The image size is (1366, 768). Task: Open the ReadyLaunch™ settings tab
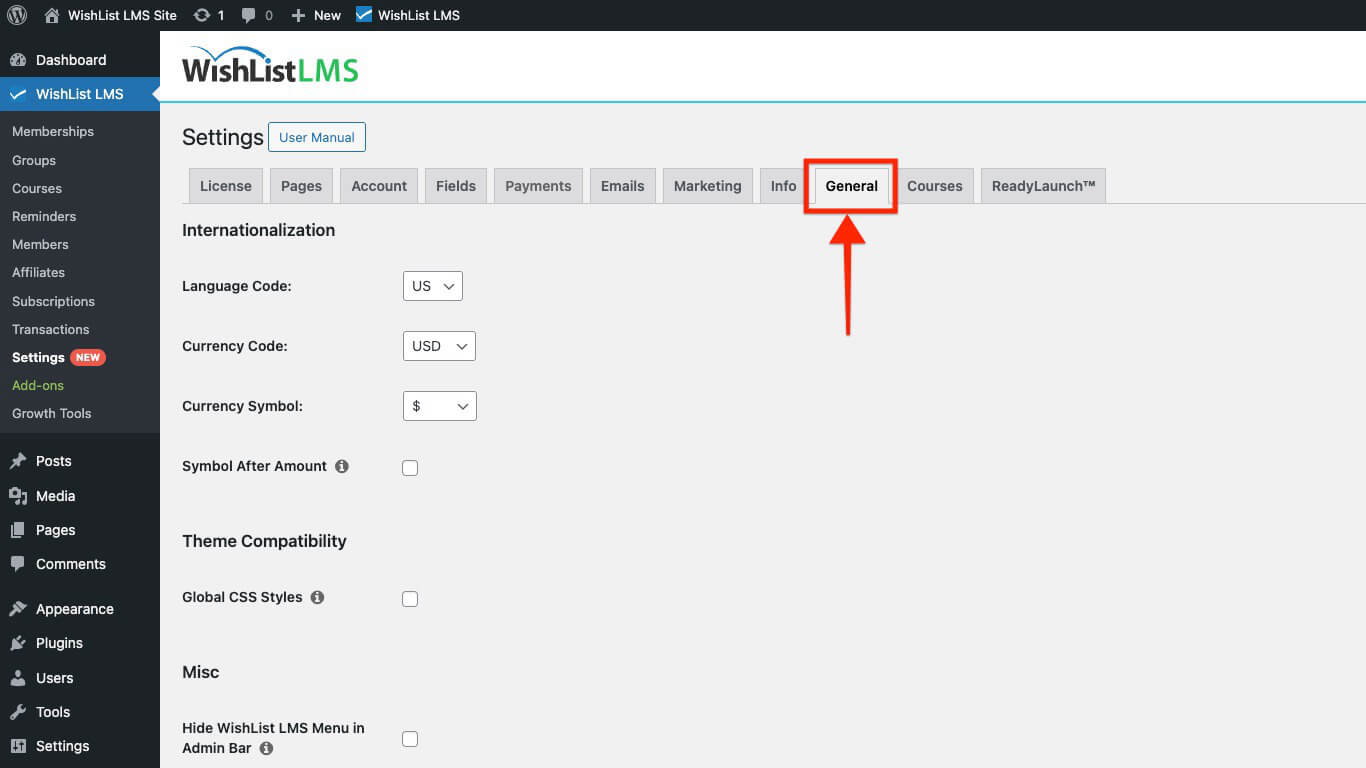(x=1043, y=185)
